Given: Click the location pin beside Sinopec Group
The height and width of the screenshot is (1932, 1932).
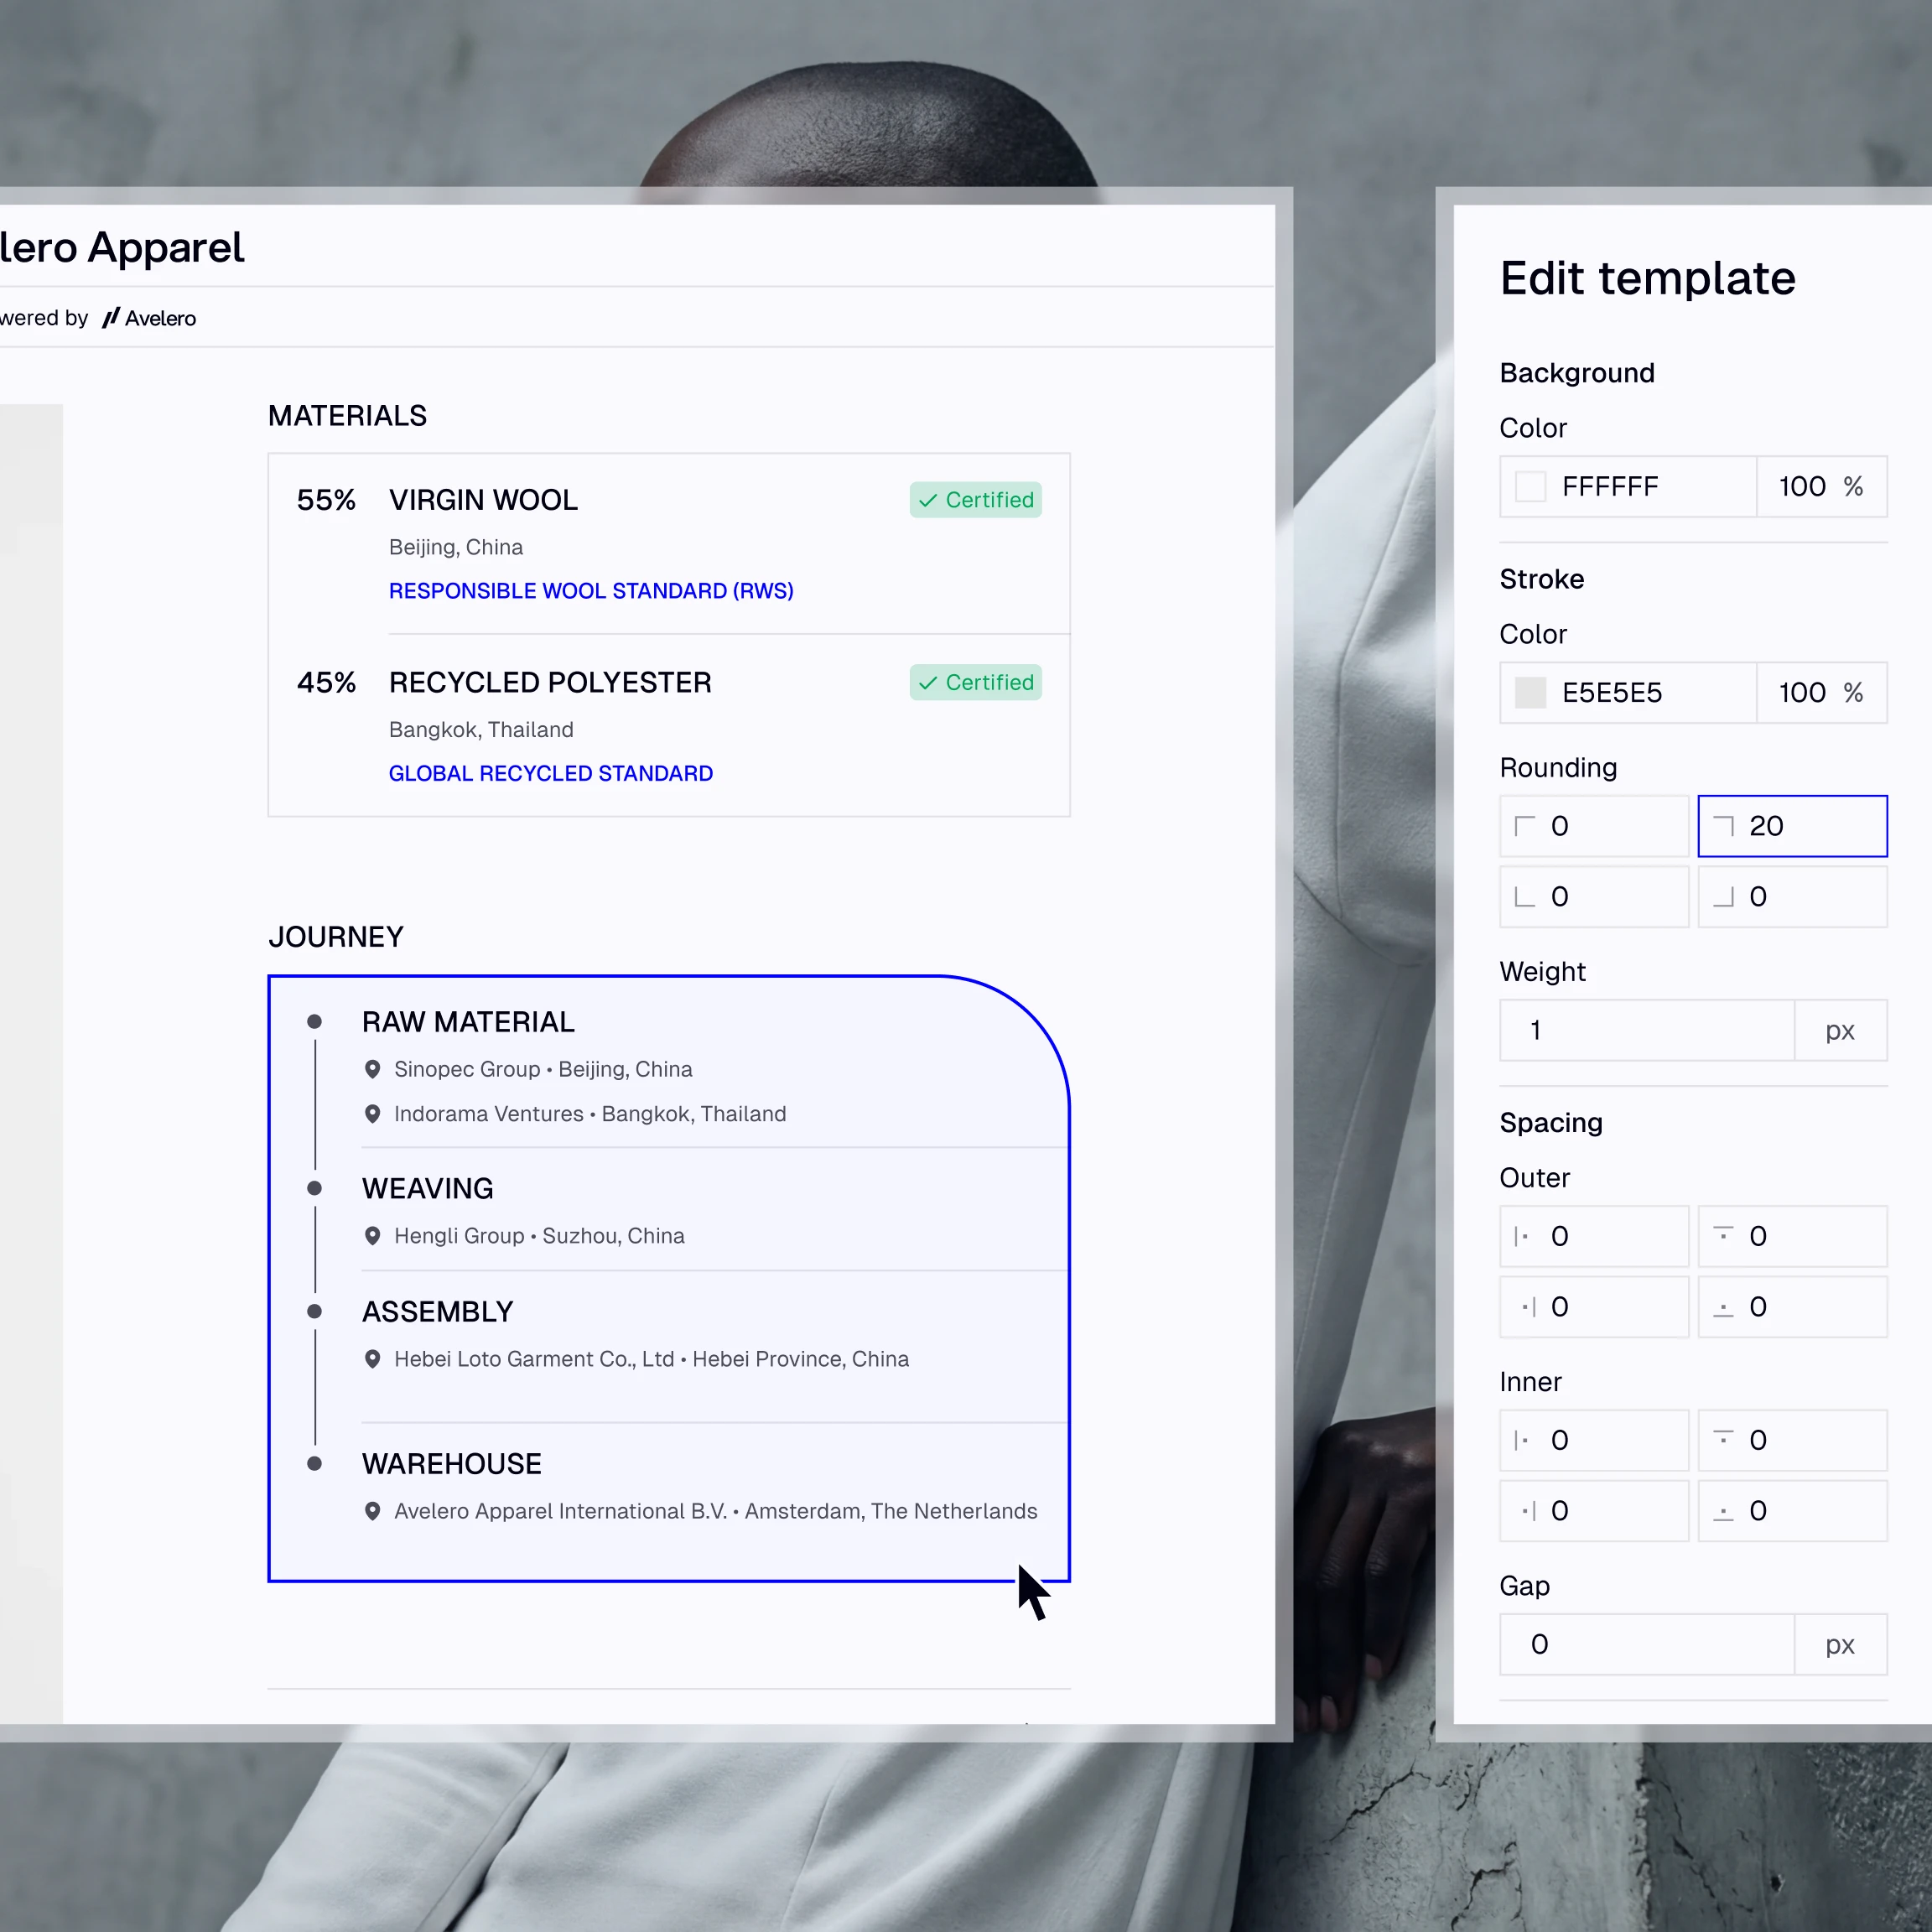Looking at the screenshot, I should coord(374,1069).
